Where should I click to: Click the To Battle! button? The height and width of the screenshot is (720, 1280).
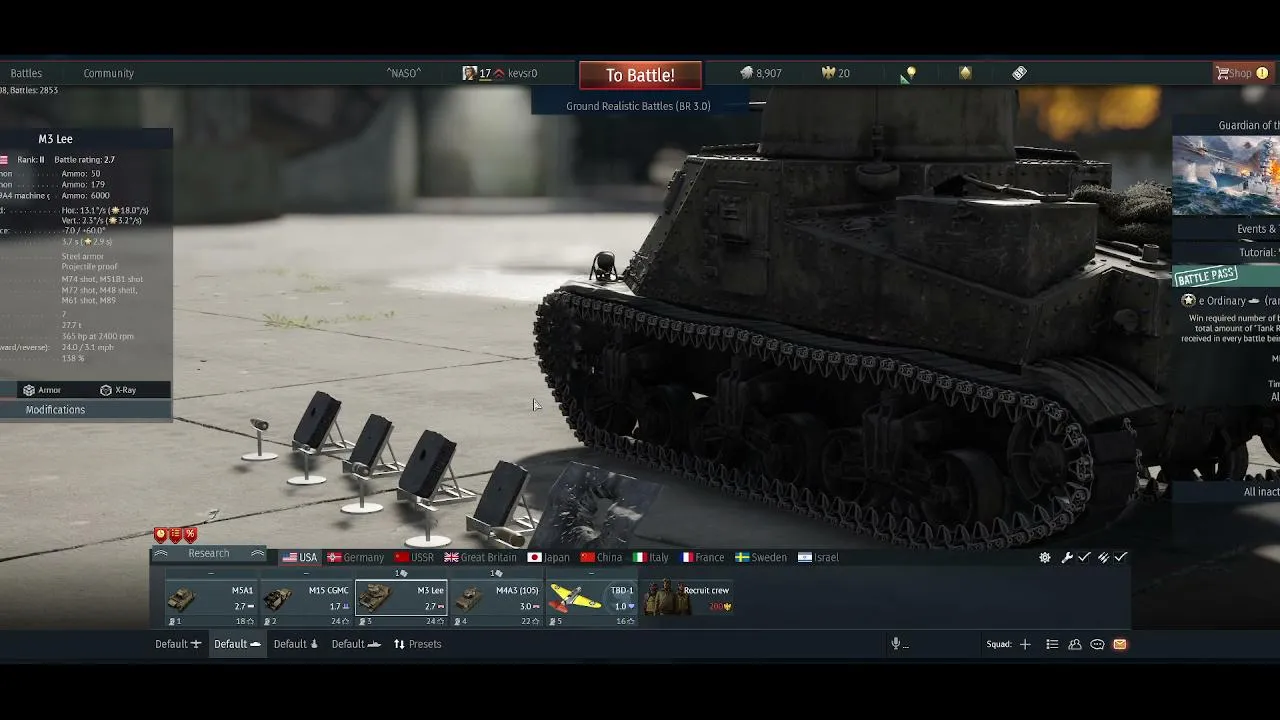pos(640,75)
